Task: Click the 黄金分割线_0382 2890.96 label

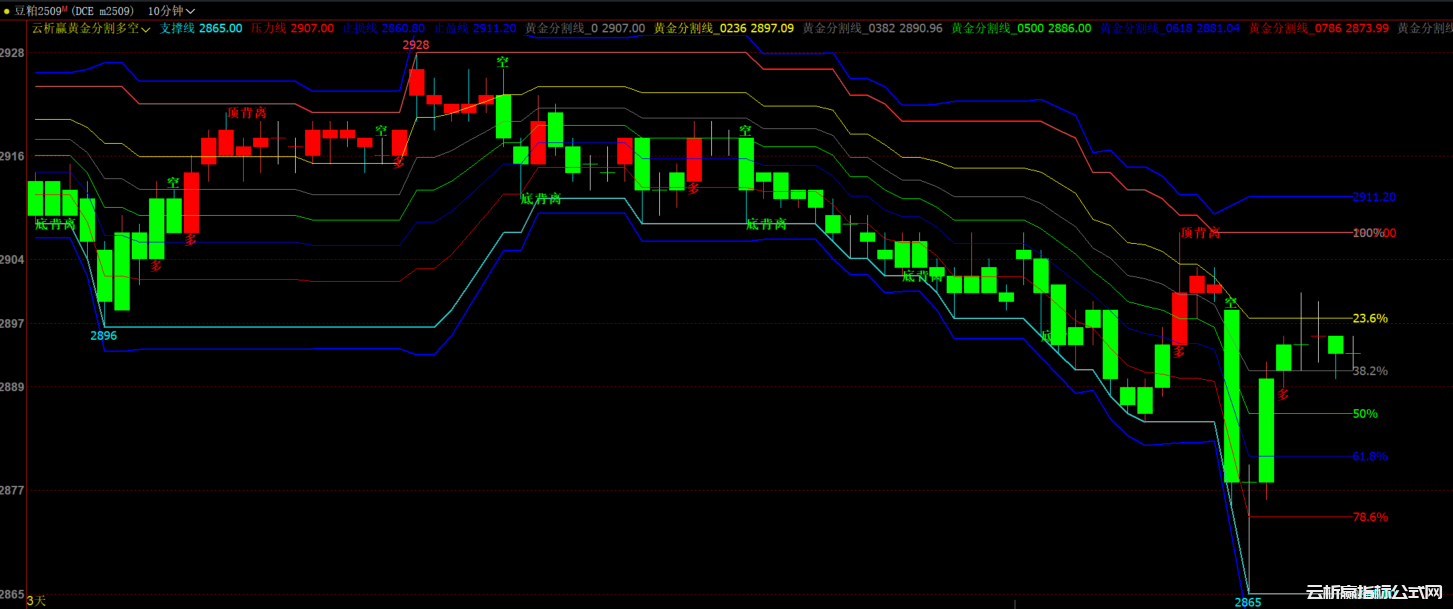Action: pyautogui.click(x=873, y=29)
